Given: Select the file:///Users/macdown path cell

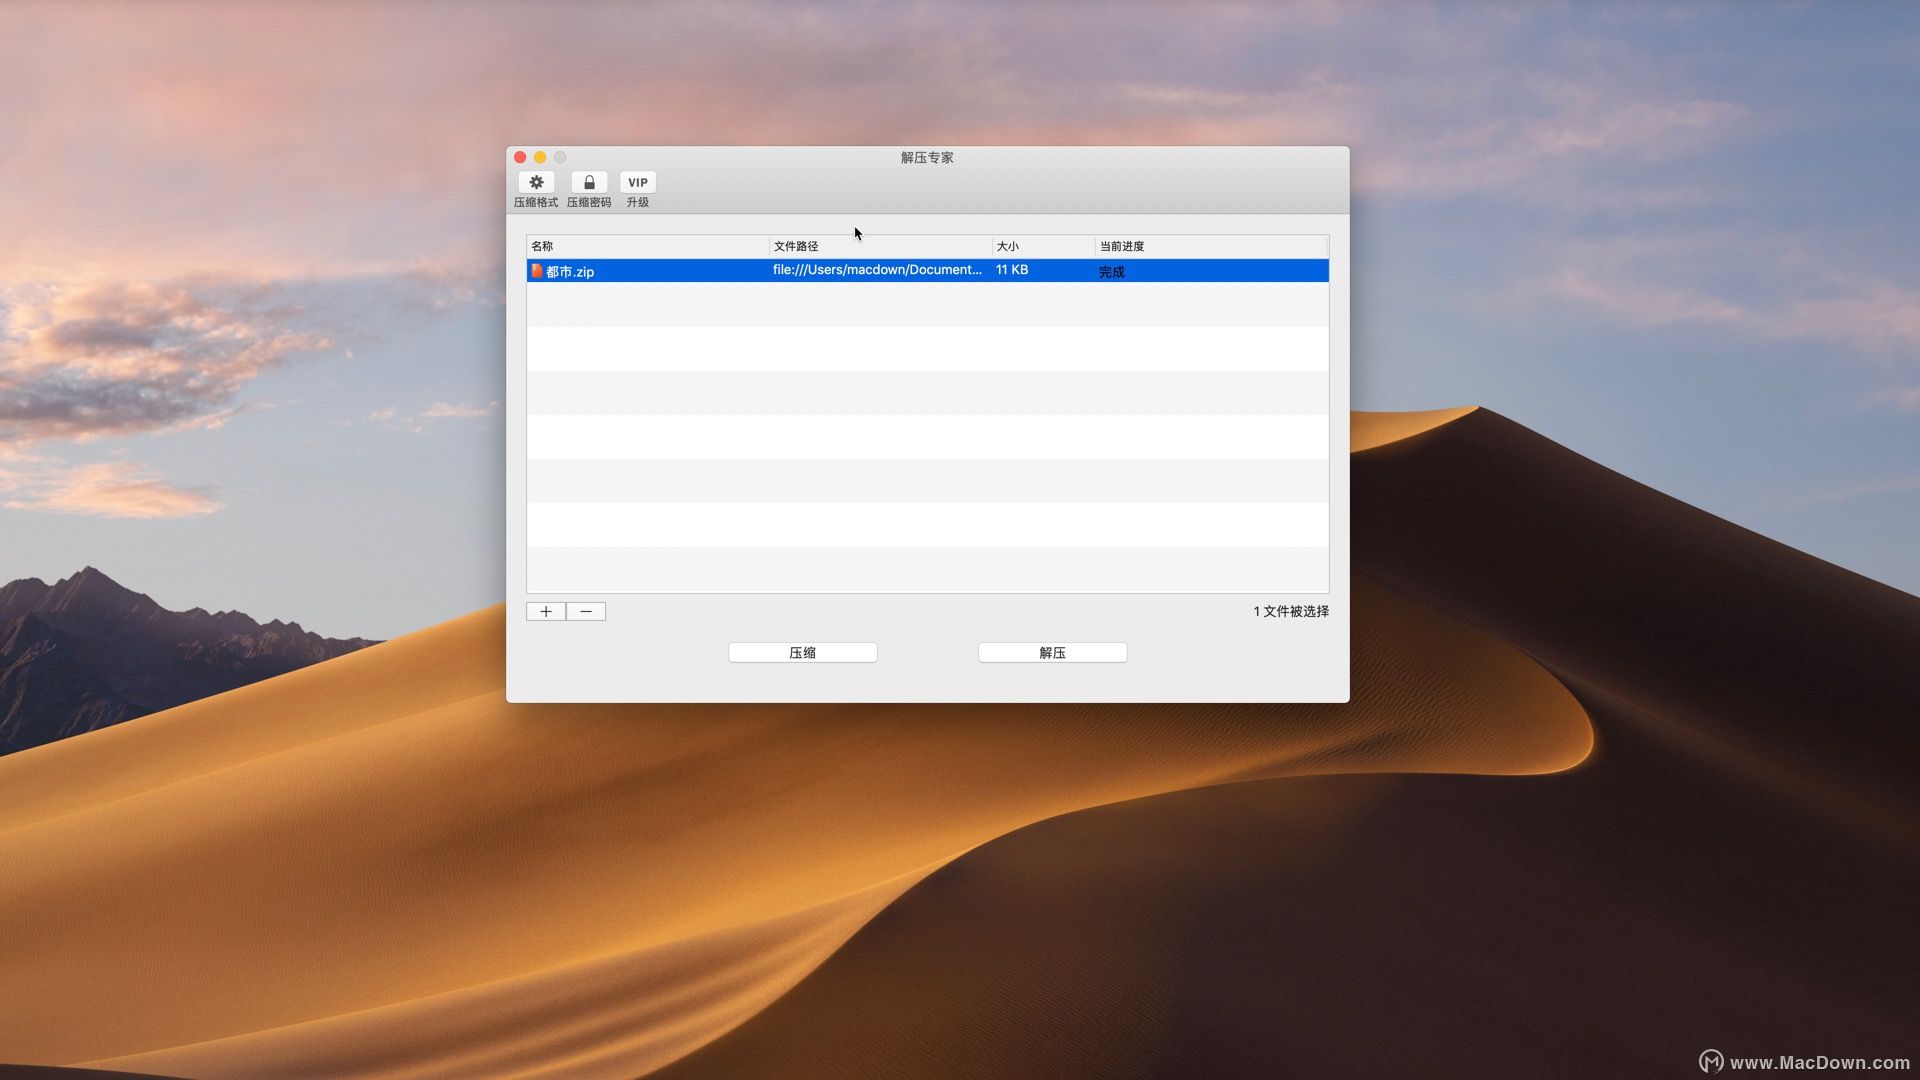Looking at the screenshot, I should 877,270.
